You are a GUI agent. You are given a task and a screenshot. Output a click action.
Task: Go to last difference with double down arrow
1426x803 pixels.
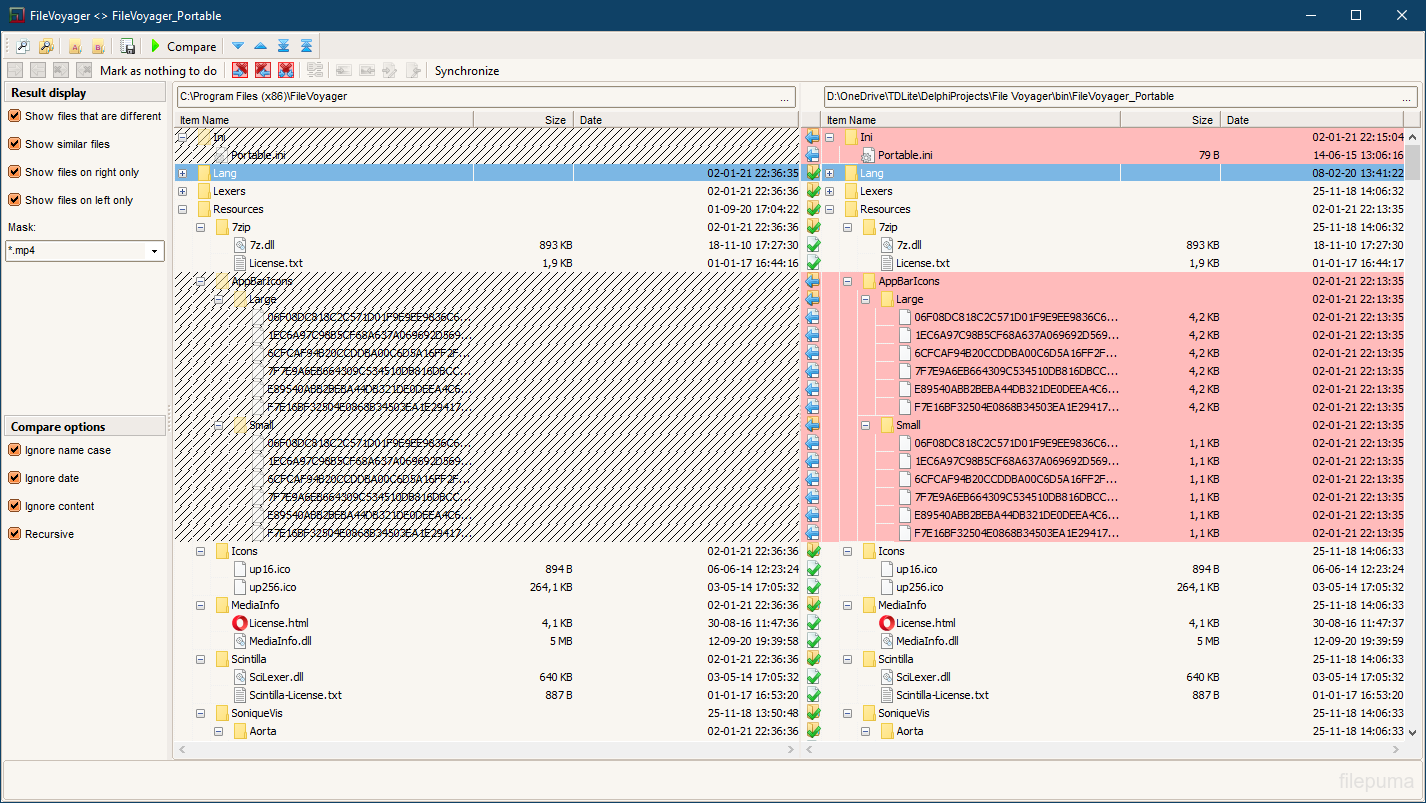283,47
